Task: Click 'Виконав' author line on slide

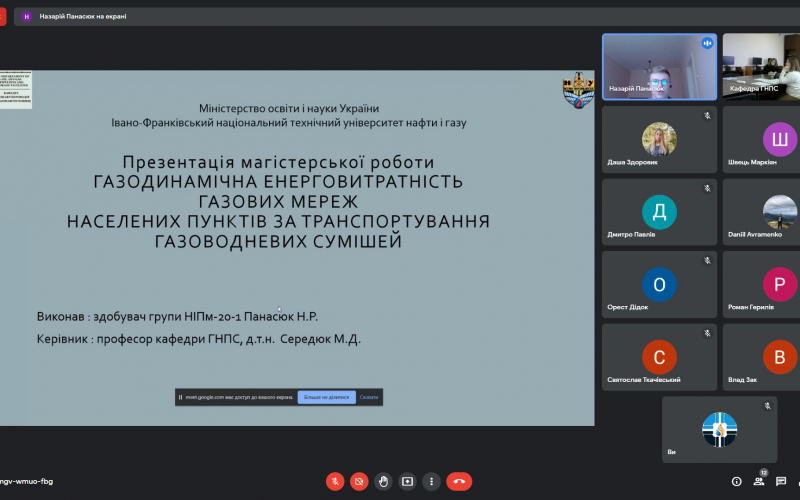Action: (x=177, y=316)
